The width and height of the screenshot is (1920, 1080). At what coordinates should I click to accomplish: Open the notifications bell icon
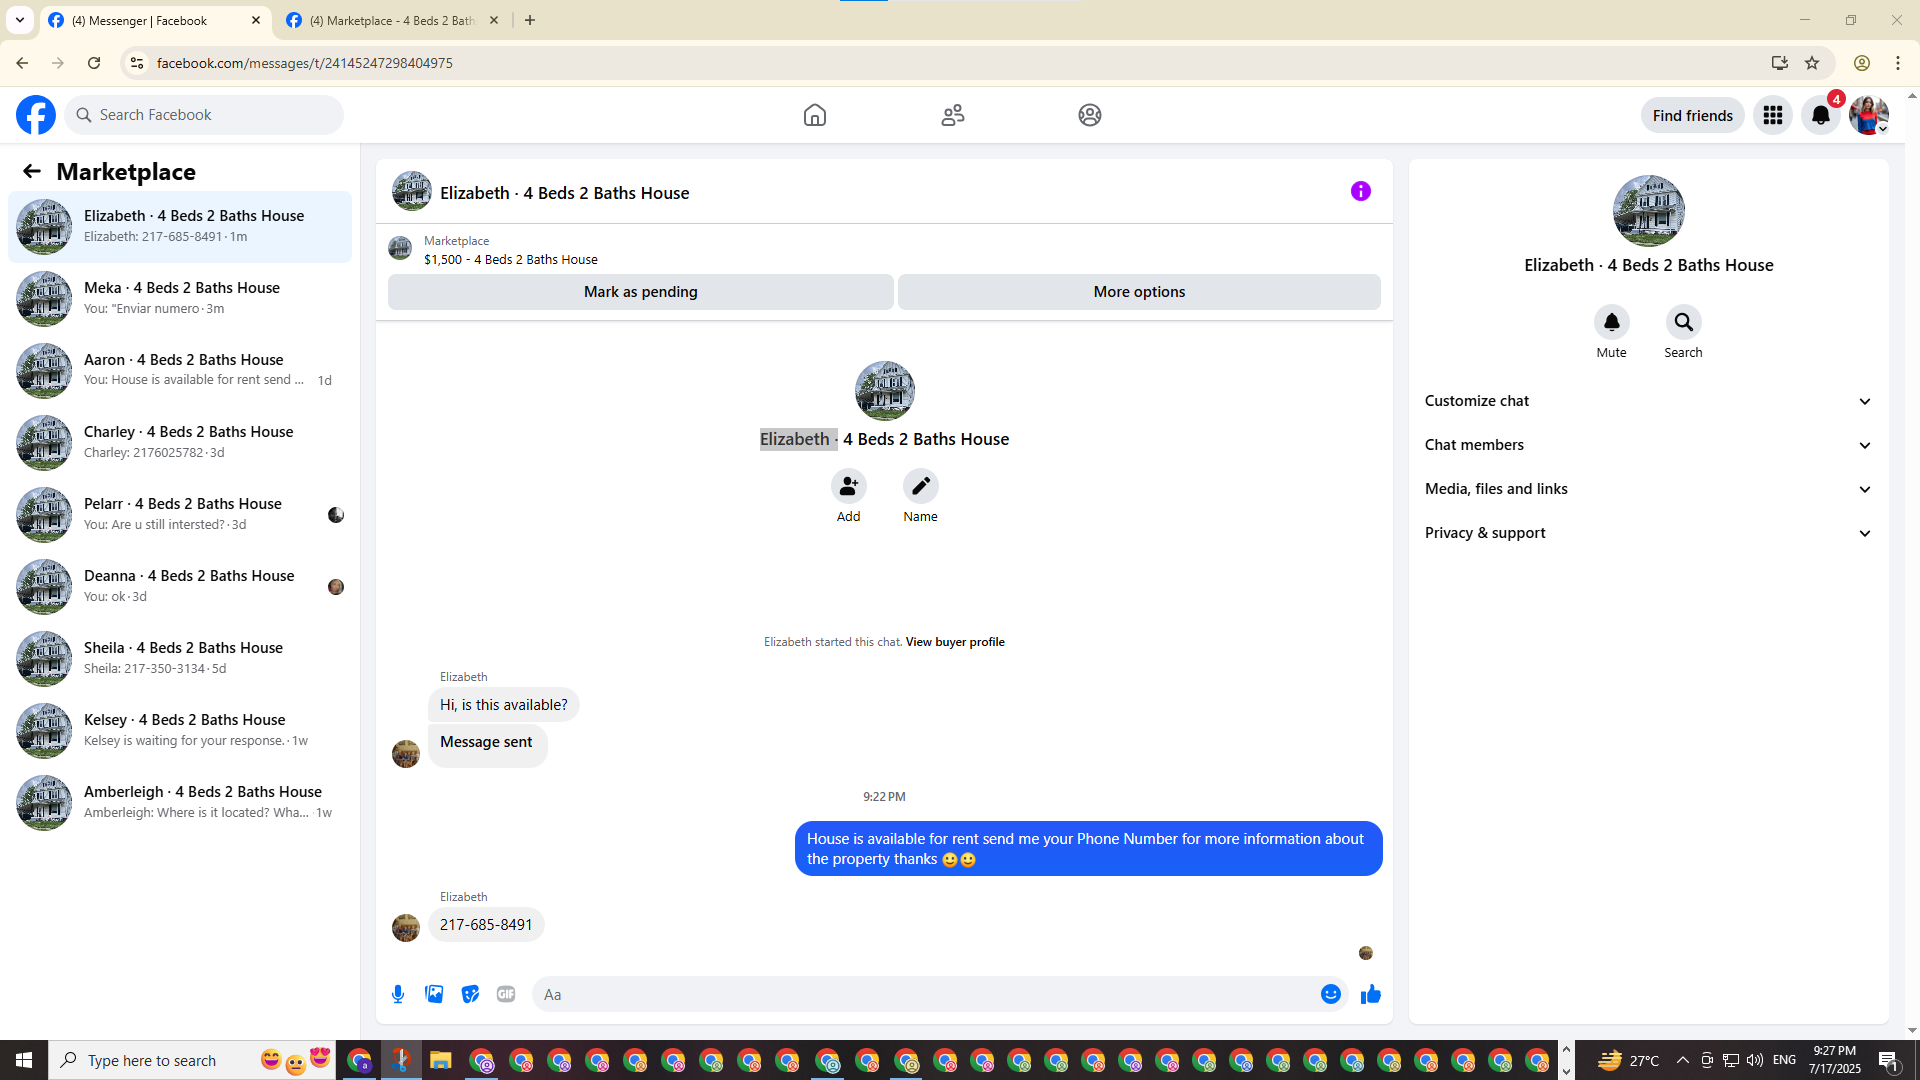1821,115
